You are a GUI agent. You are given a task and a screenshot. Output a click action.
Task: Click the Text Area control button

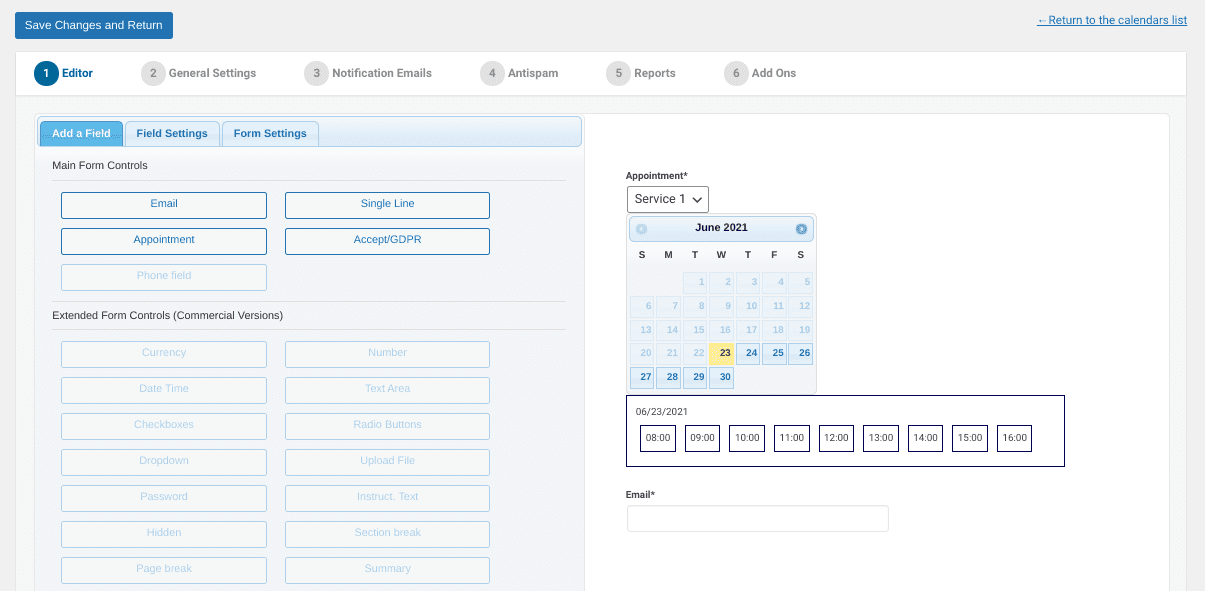coord(387,390)
